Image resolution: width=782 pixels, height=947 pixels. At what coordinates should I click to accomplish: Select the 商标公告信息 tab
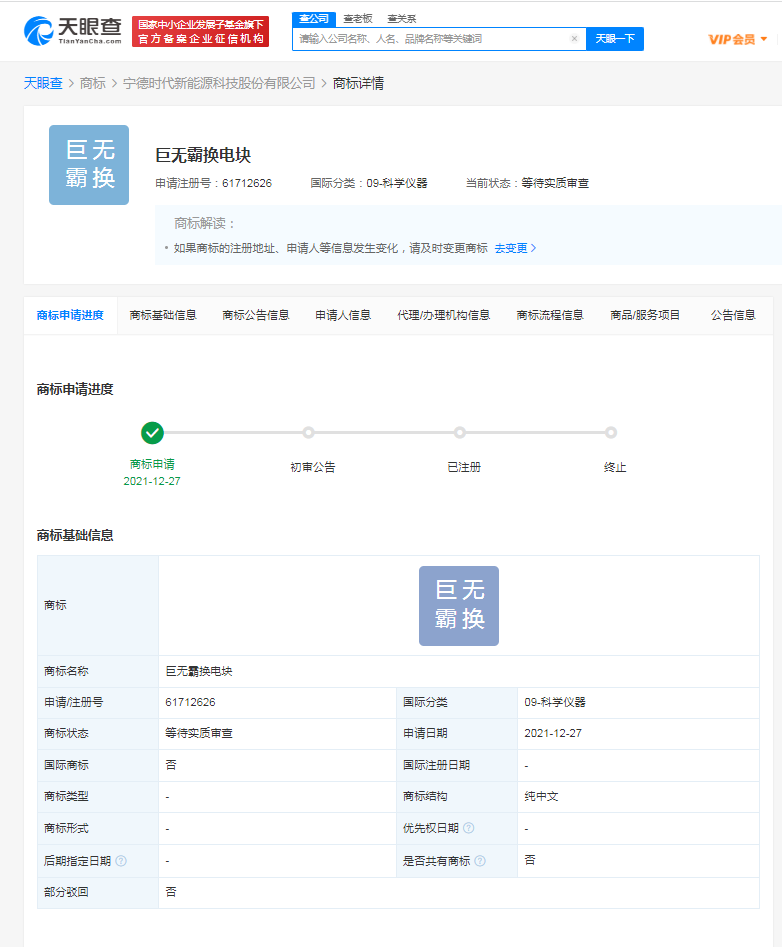tap(255, 315)
